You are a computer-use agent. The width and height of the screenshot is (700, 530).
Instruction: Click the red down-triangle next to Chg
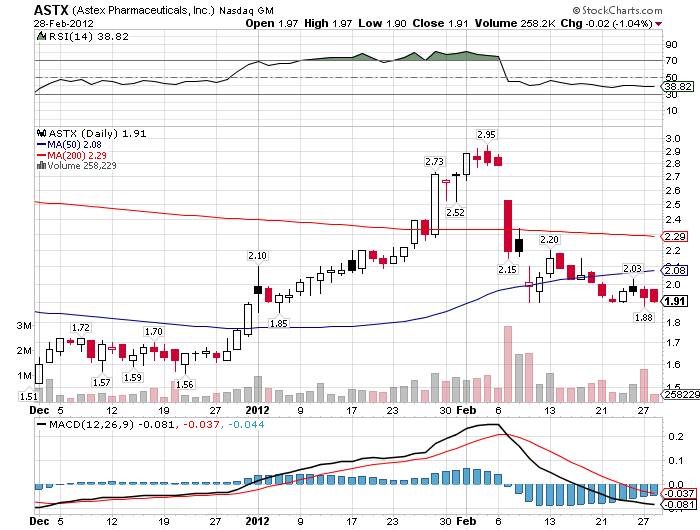[x=659, y=24]
